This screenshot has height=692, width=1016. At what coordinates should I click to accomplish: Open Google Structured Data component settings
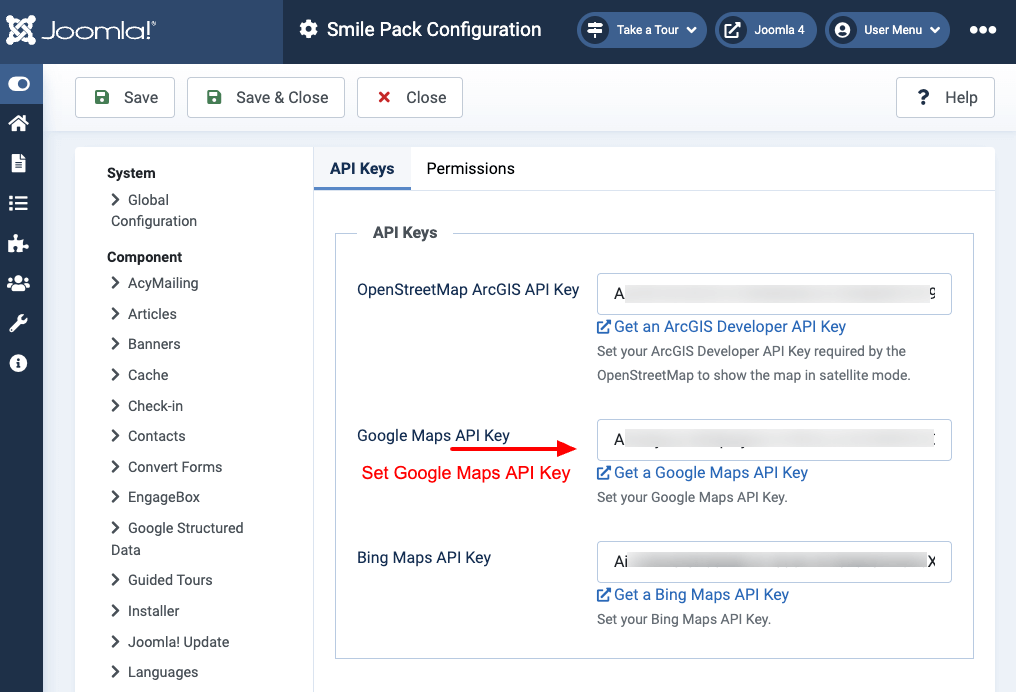(177, 538)
